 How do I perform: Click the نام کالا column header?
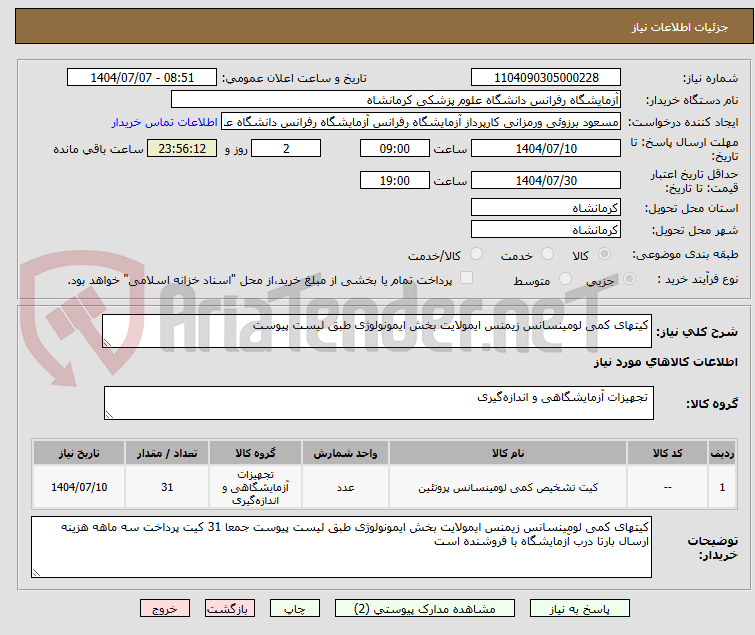click(508, 453)
